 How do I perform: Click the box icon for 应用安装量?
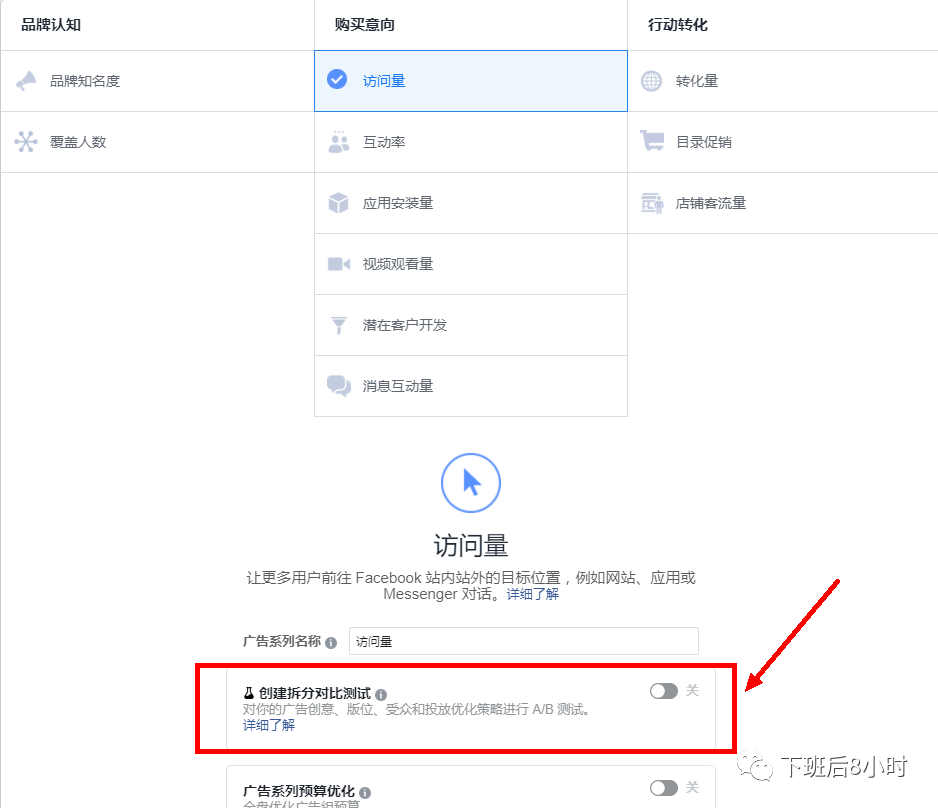(x=339, y=203)
